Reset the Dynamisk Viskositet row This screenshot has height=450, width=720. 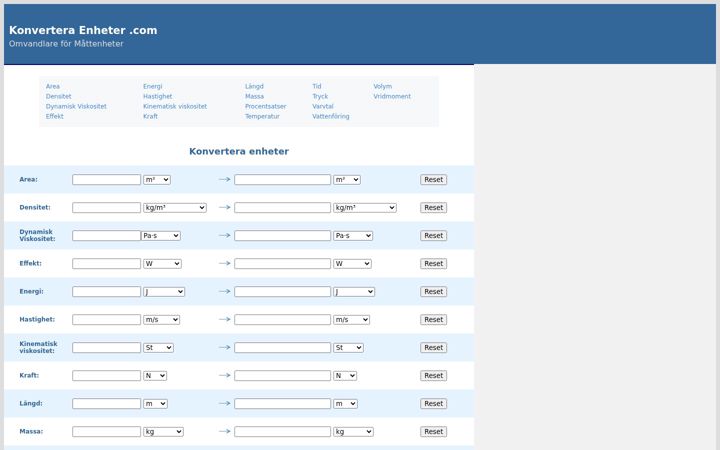click(x=433, y=236)
